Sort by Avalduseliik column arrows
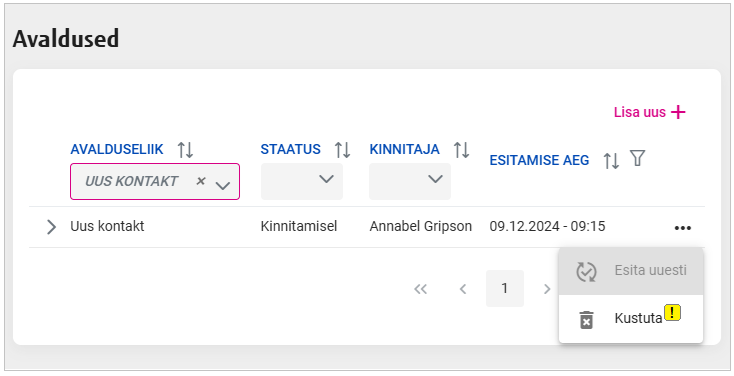This screenshot has height=376, width=734. [185, 150]
